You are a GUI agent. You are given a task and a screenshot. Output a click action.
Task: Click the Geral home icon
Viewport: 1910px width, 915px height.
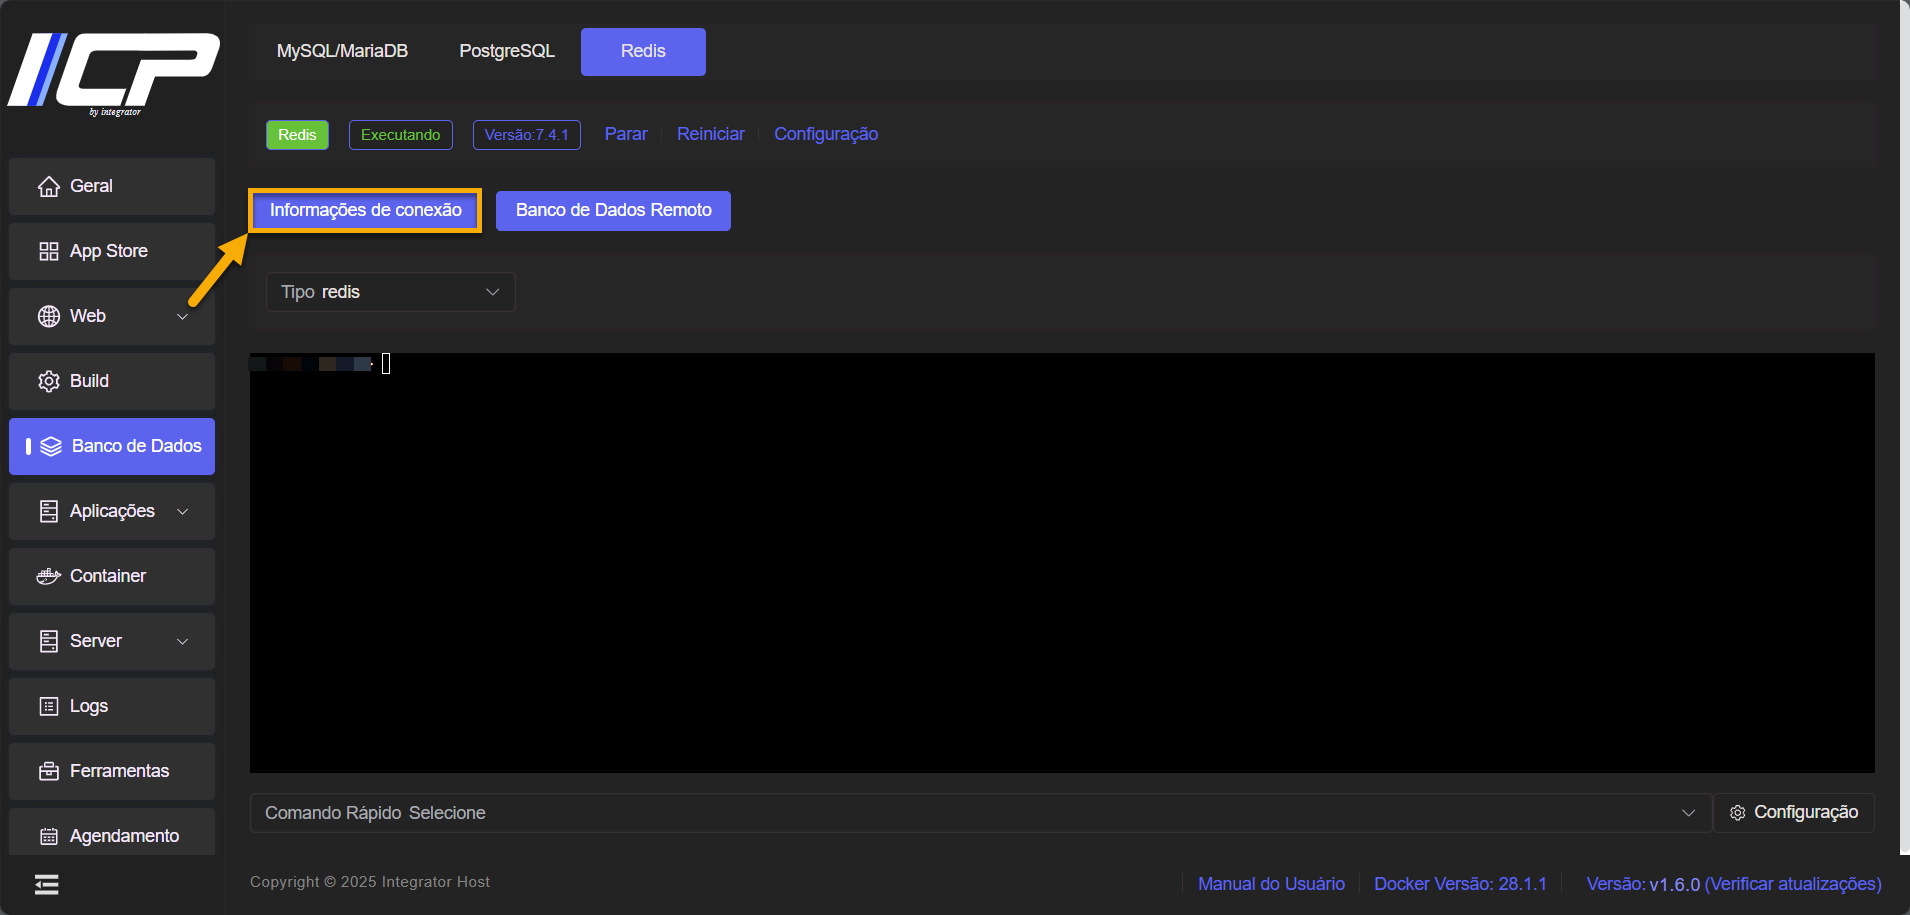(x=48, y=187)
